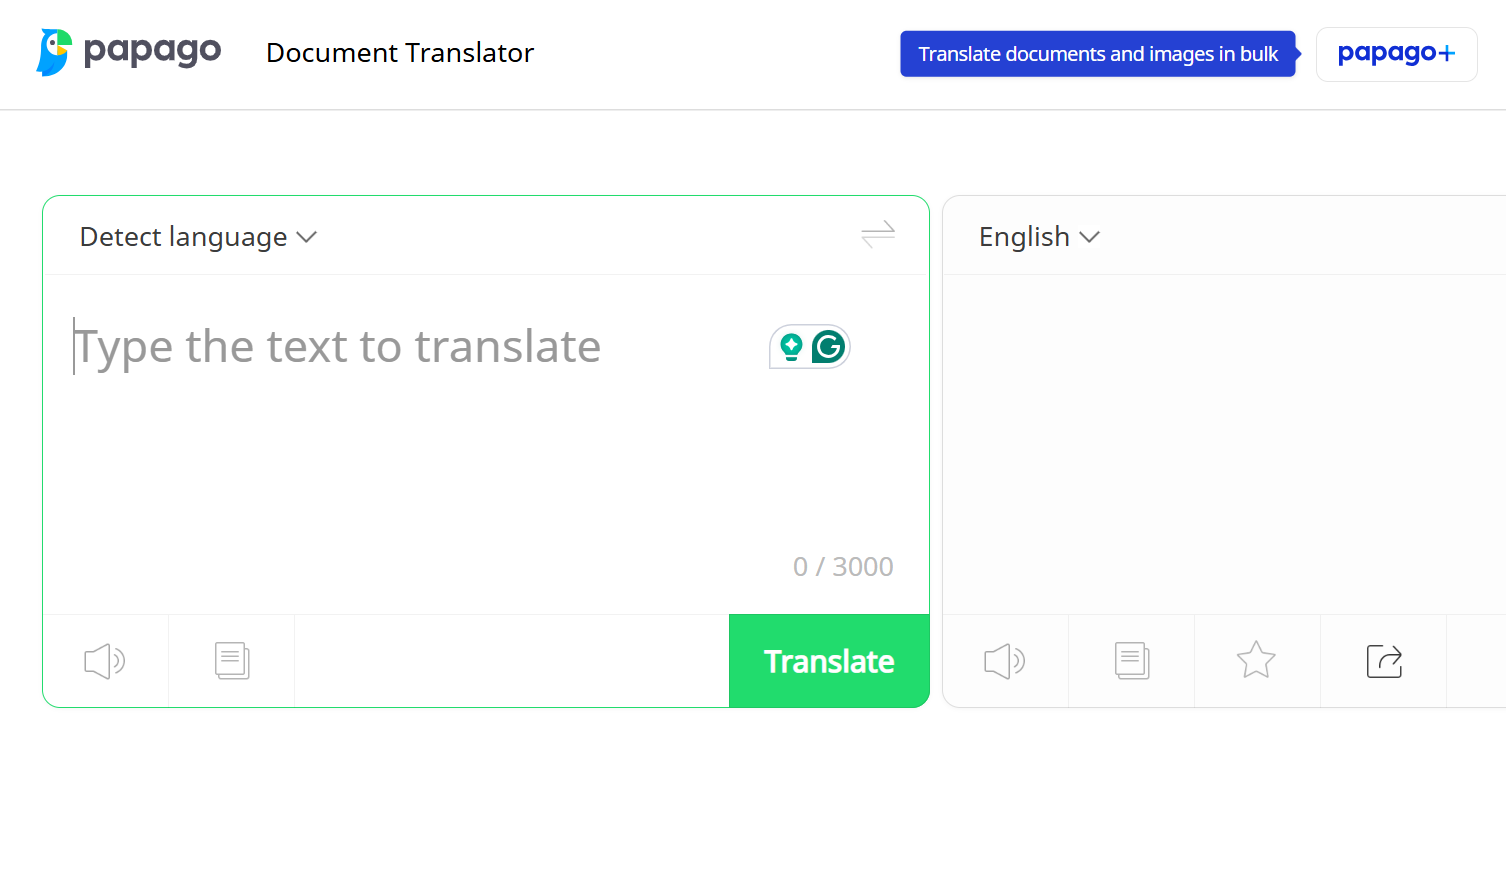
Task: Expand the English target language dropdown
Action: pos(1039,237)
